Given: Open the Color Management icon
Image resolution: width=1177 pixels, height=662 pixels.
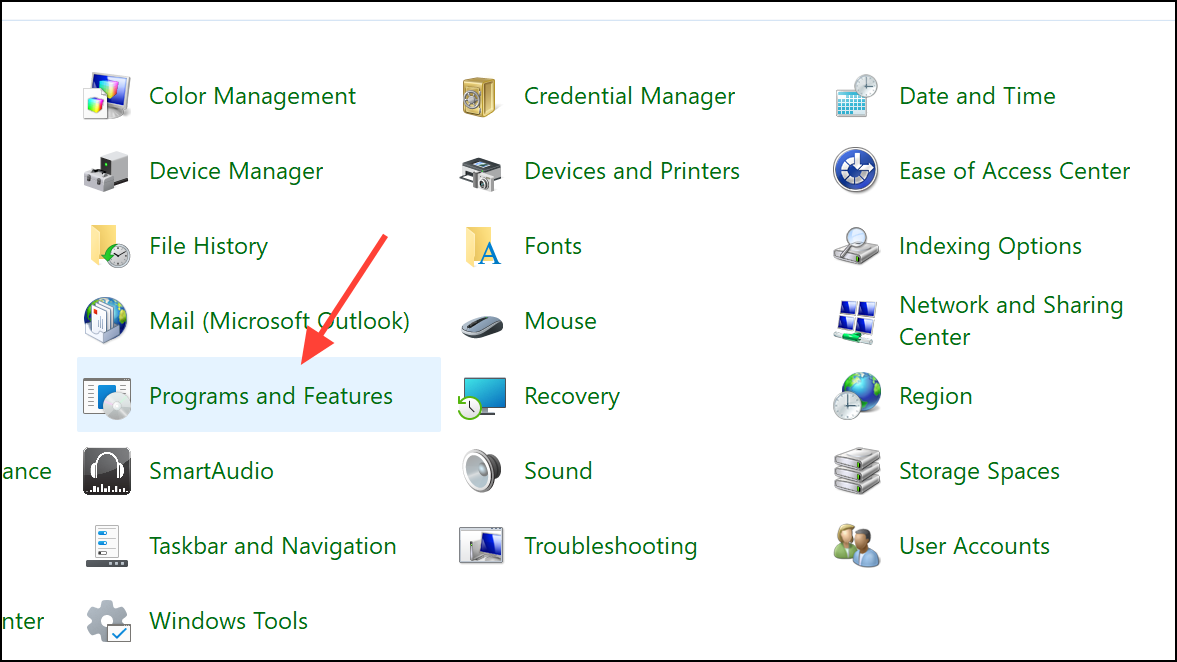Looking at the screenshot, I should [106, 95].
